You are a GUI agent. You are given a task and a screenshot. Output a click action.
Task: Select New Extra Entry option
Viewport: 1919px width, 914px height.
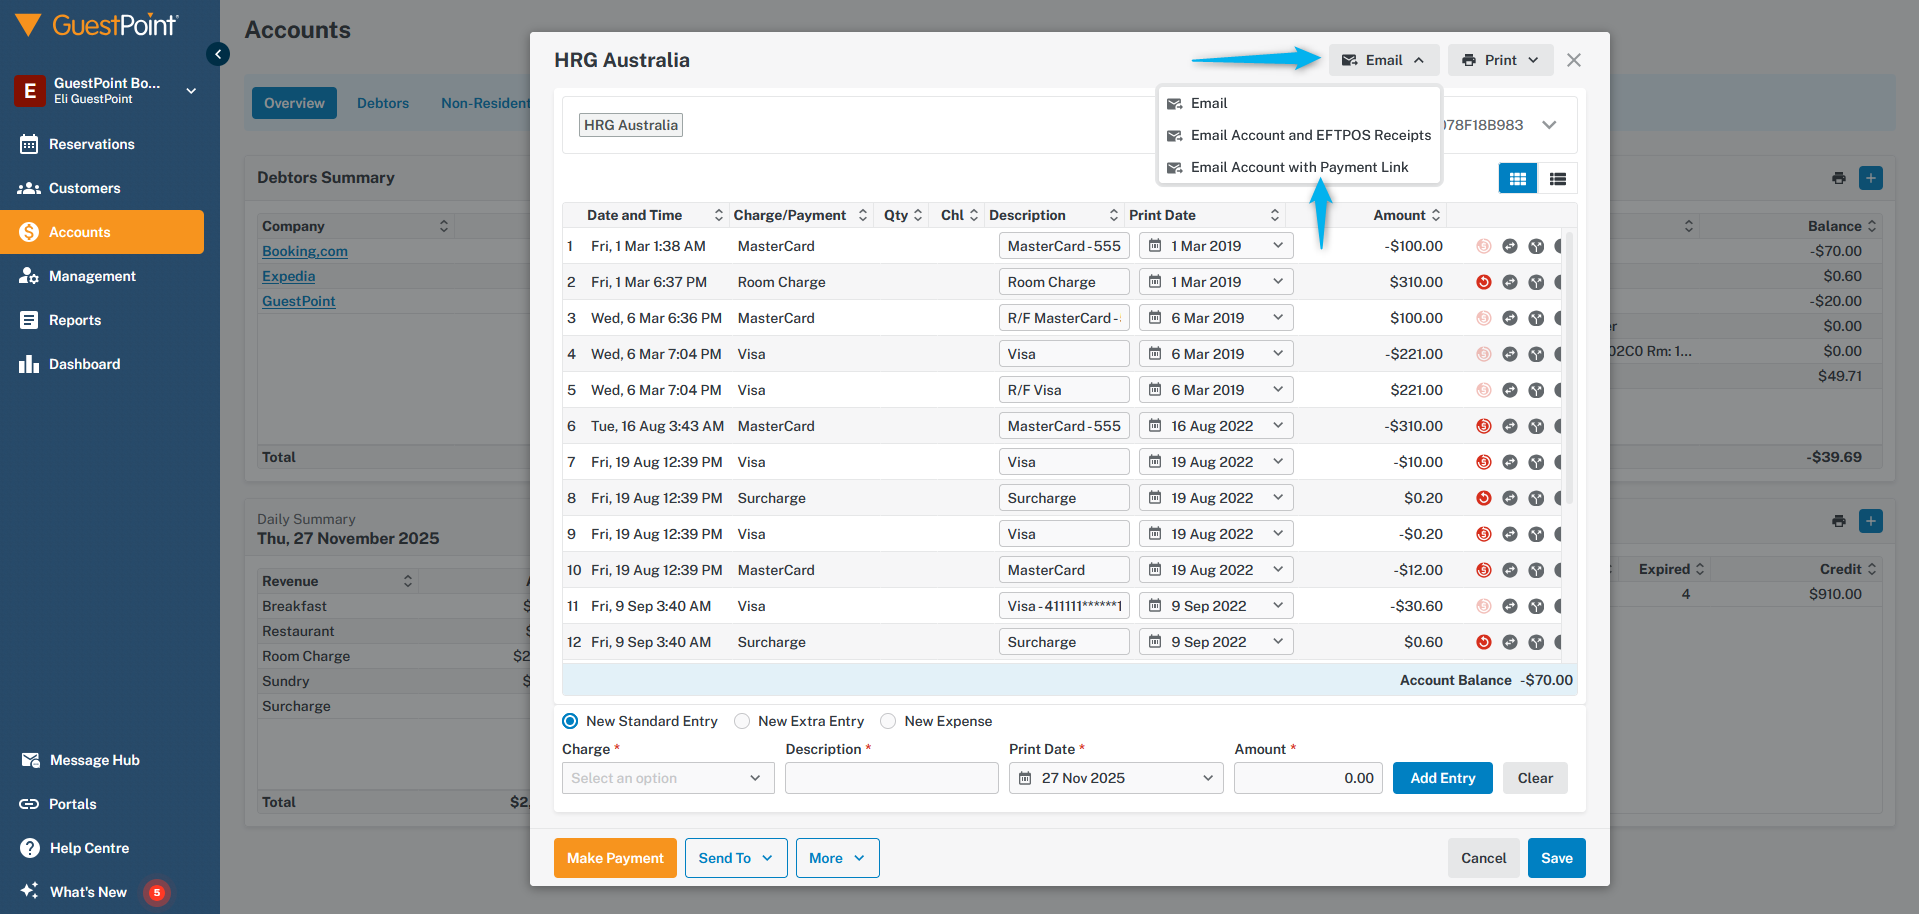tap(742, 721)
